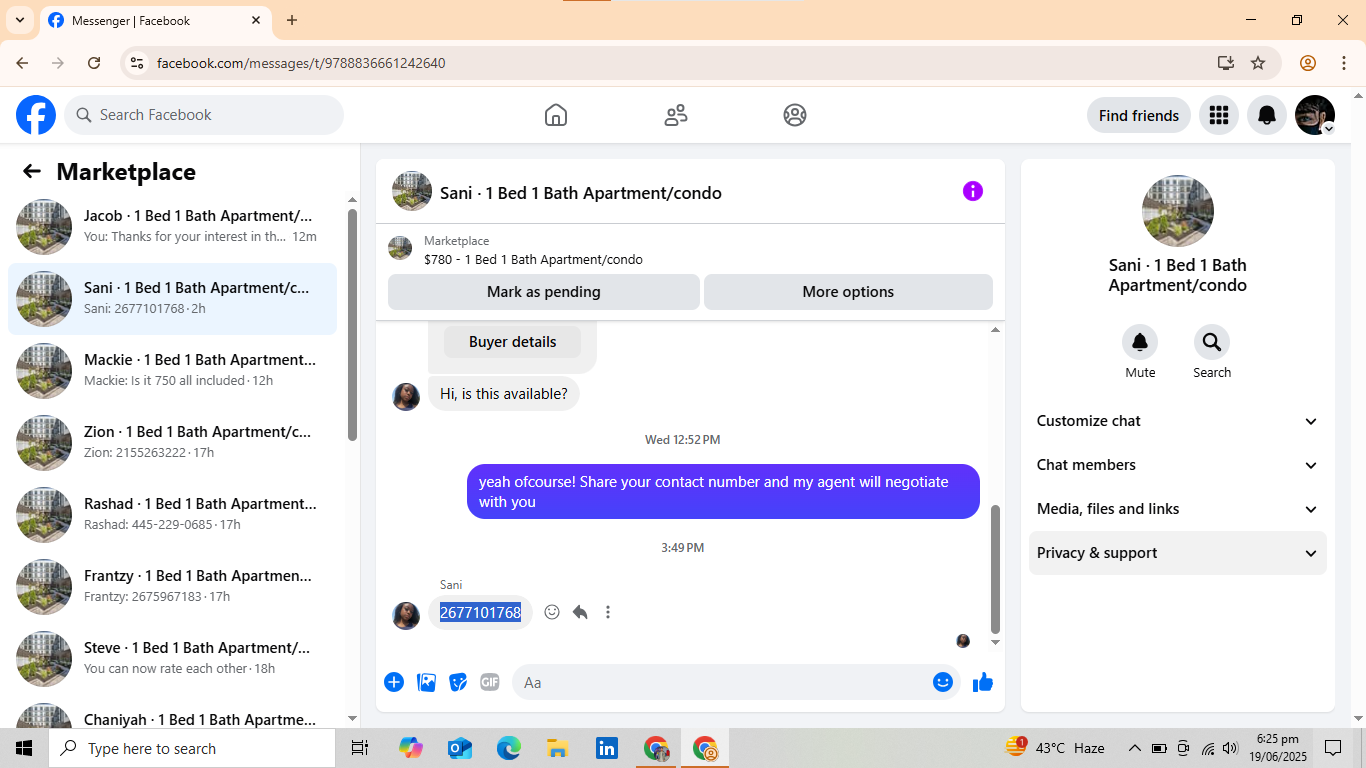Viewport: 1366px width, 768px height.
Task: Reply to Sani's phone number message
Action: pos(580,612)
